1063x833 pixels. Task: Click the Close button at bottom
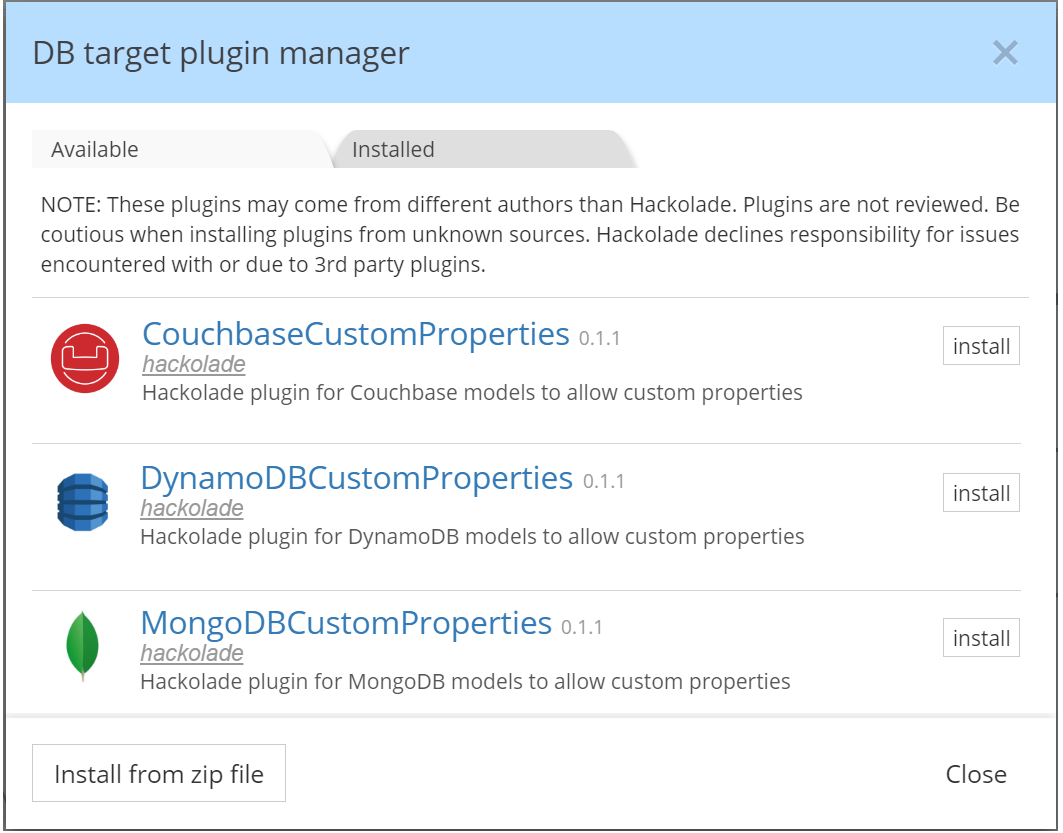tap(976, 774)
